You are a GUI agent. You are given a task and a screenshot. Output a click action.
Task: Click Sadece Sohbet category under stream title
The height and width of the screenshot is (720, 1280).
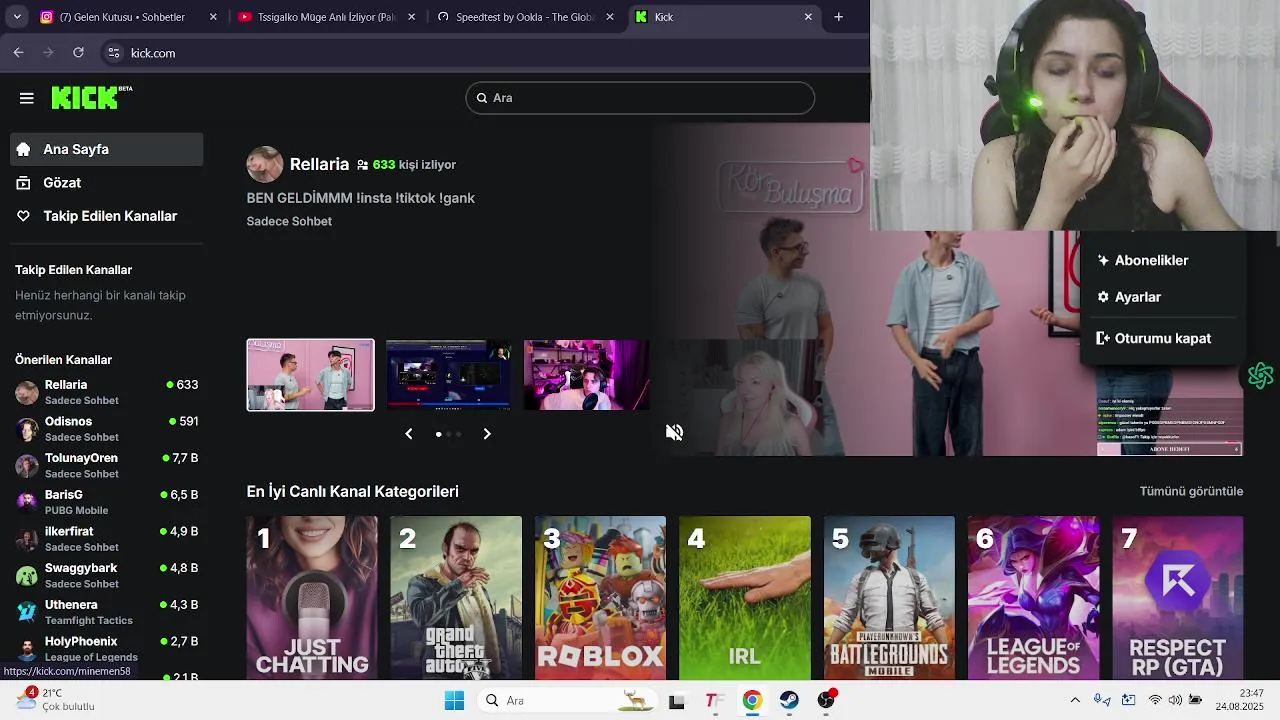pos(289,221)
